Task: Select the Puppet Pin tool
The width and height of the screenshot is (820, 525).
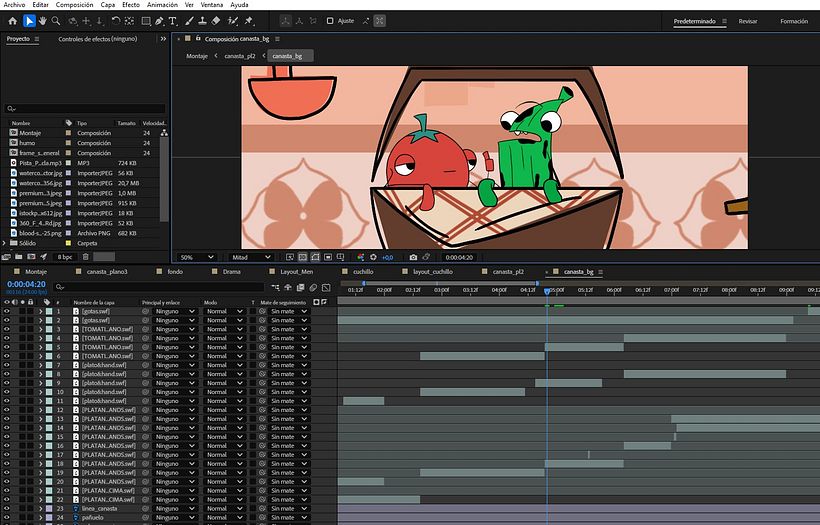Action: pos(249,21)
